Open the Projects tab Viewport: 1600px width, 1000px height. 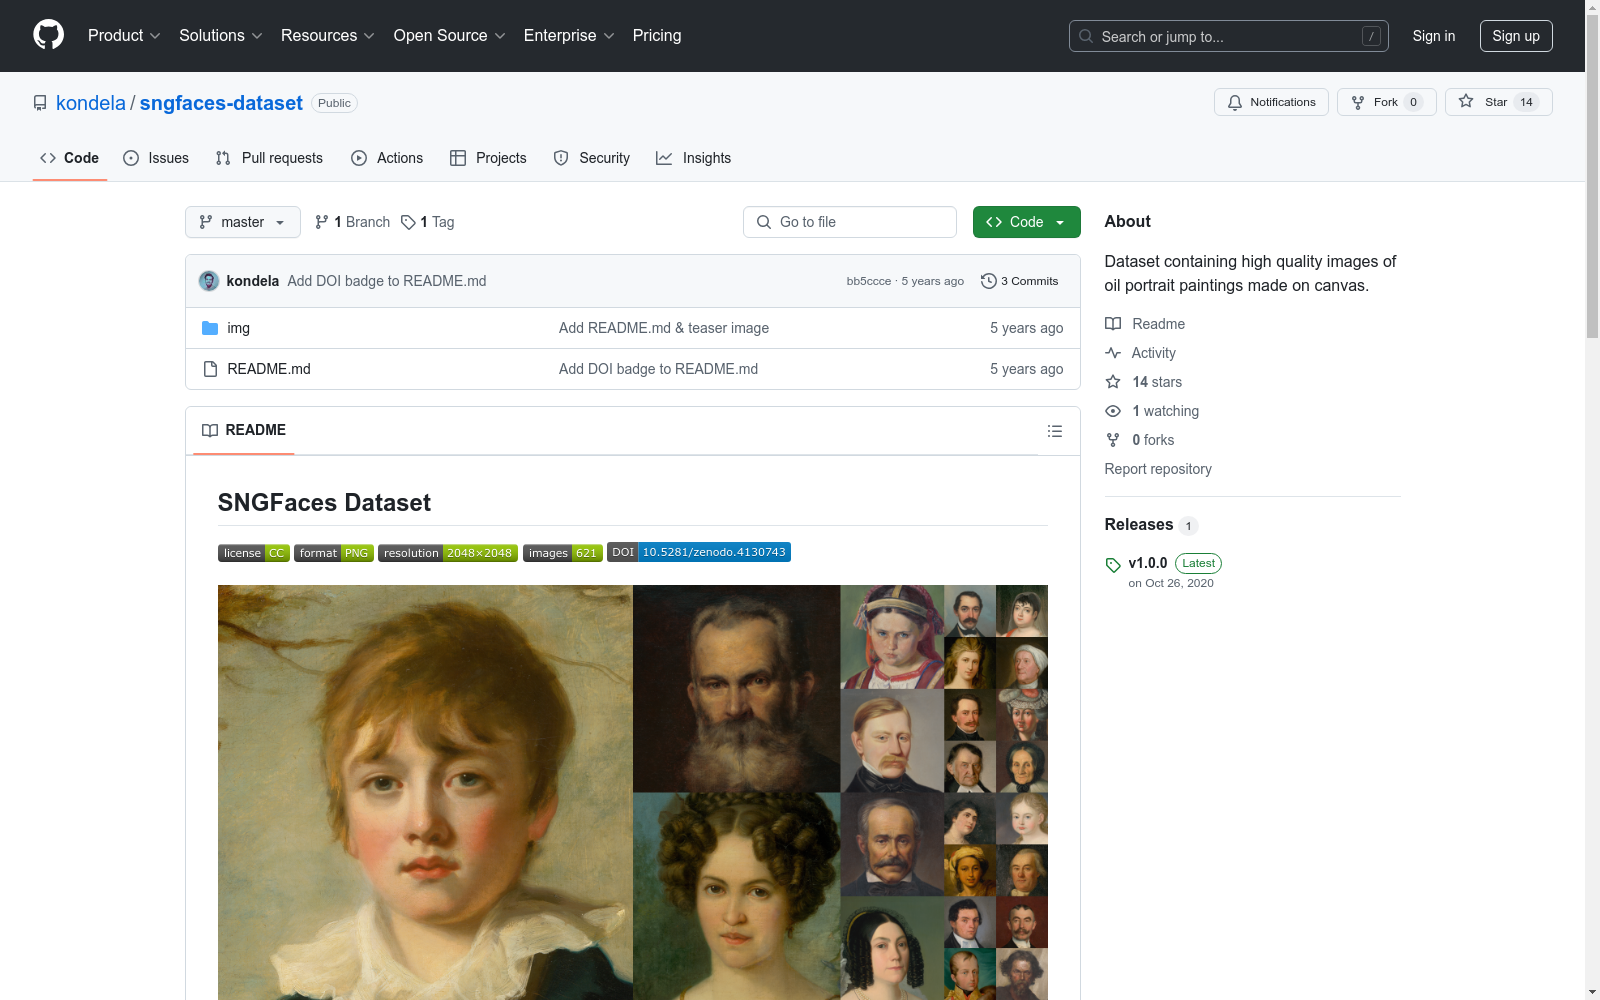488,158
